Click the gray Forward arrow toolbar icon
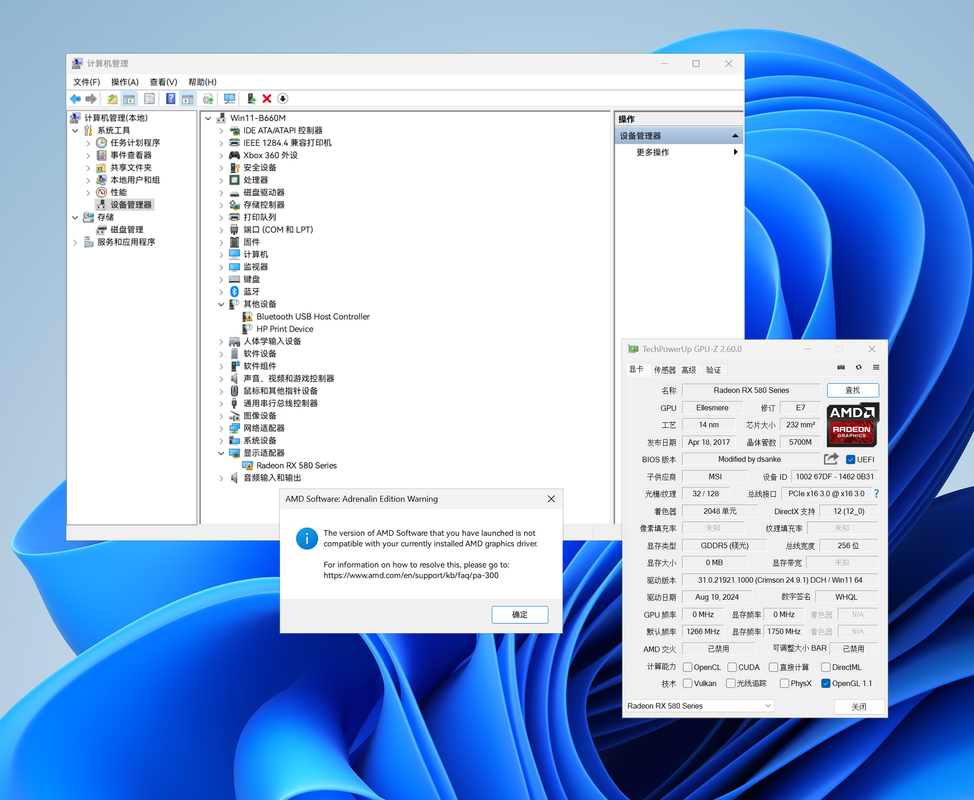974x800 pixels. pyautogui.click(x=91, y=99)
